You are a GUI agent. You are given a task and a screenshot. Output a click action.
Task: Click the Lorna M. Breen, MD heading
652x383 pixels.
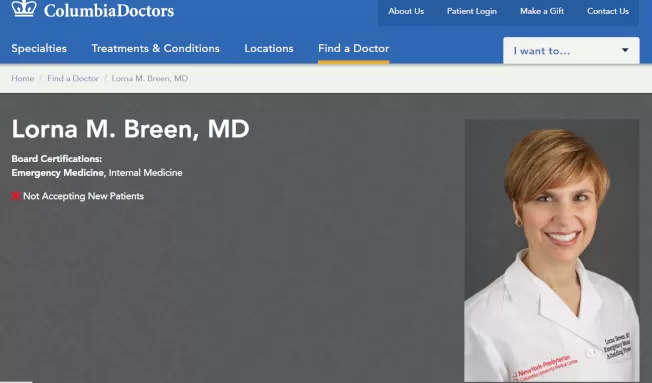coord(130,129)
